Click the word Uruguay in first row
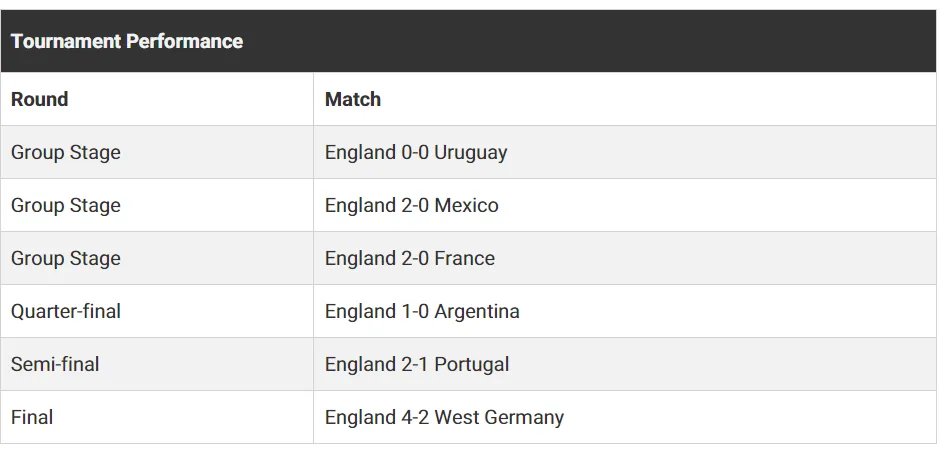Image resolution: width=941 pixels, height=452 pixels. tap(470, 153)
